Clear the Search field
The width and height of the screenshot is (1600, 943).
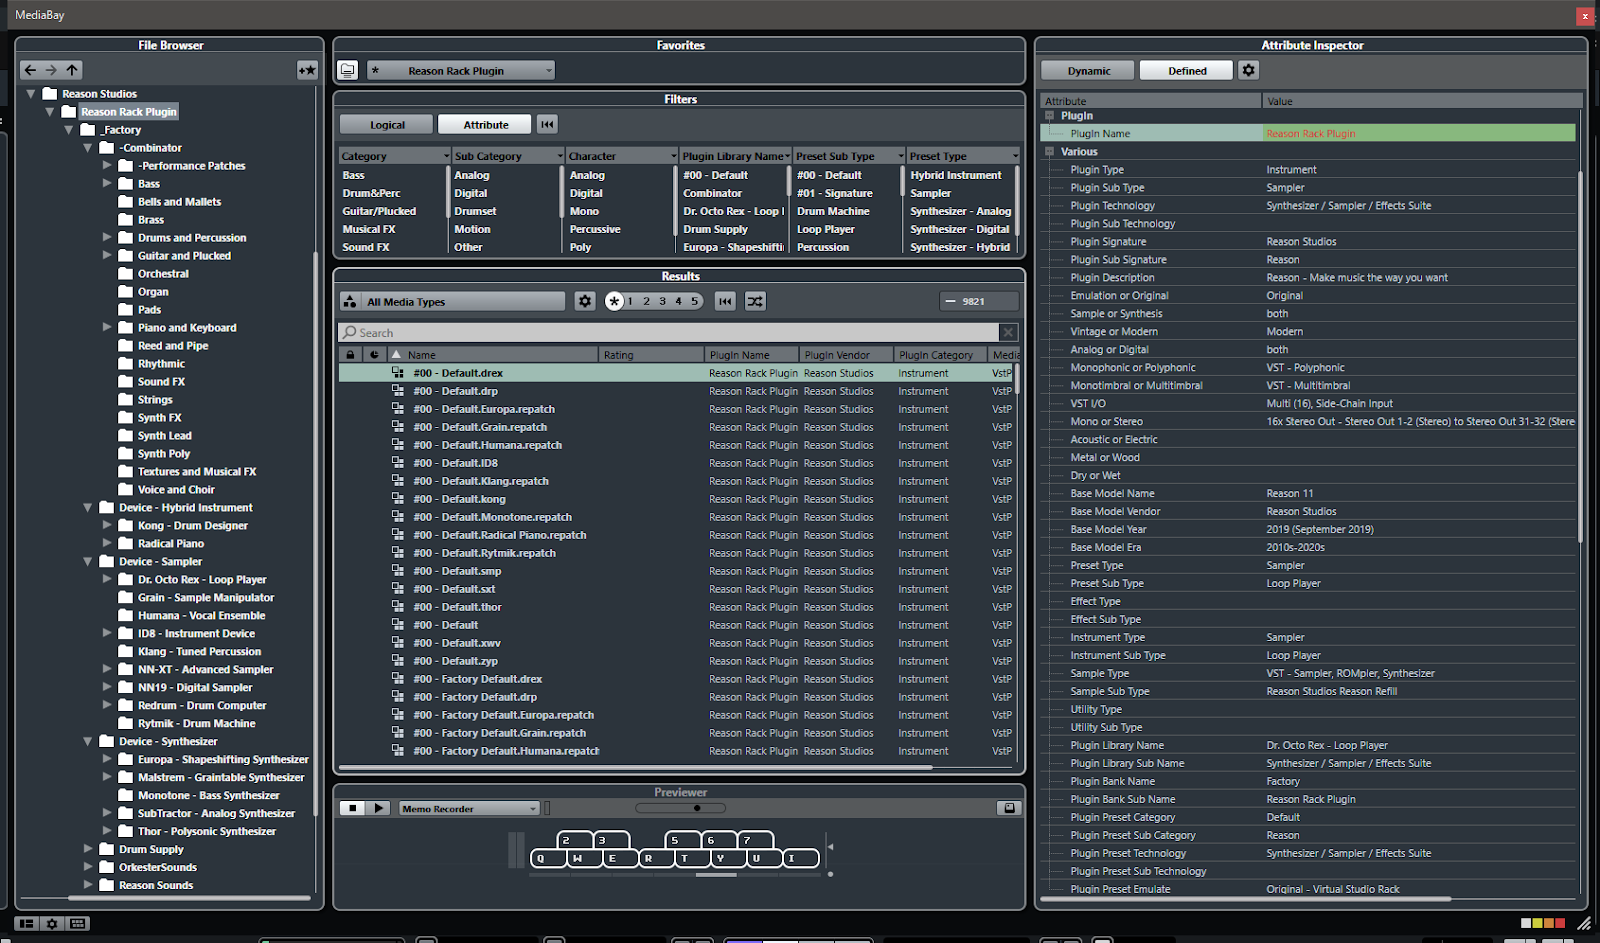pos(1008,332)
